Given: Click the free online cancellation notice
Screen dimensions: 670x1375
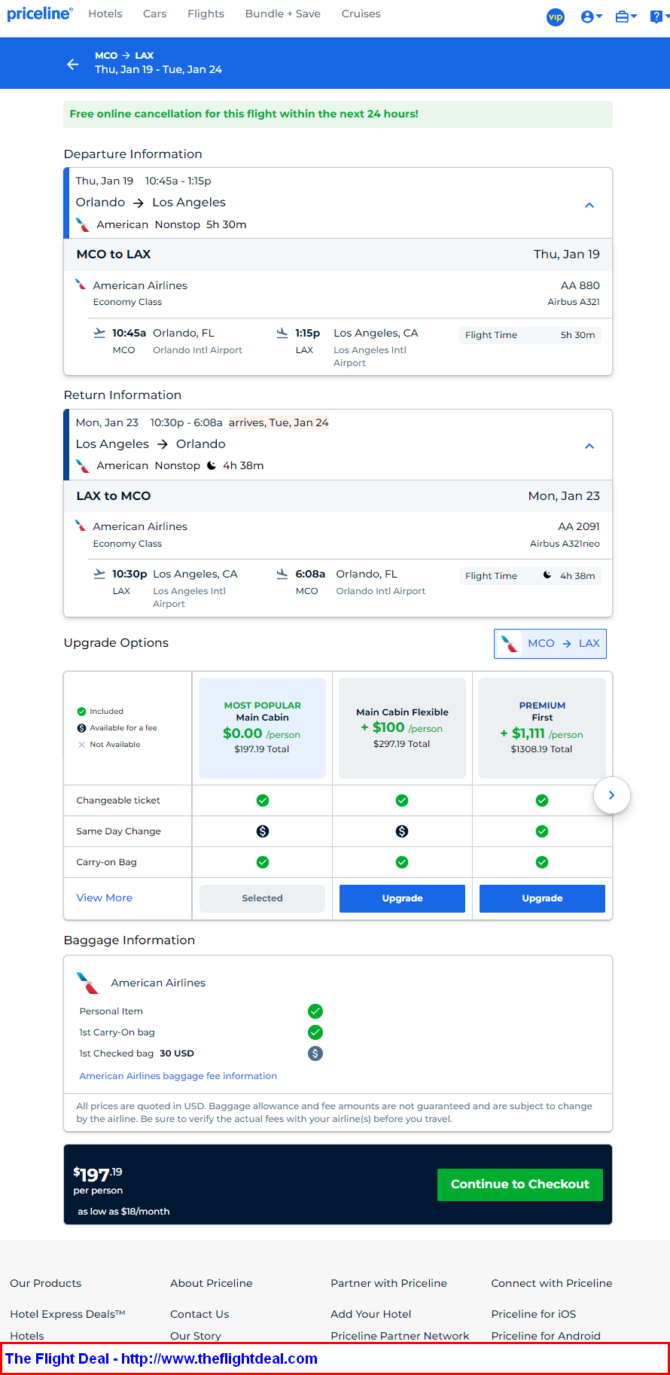Looking at the screenshot, I should coord(338,114).
